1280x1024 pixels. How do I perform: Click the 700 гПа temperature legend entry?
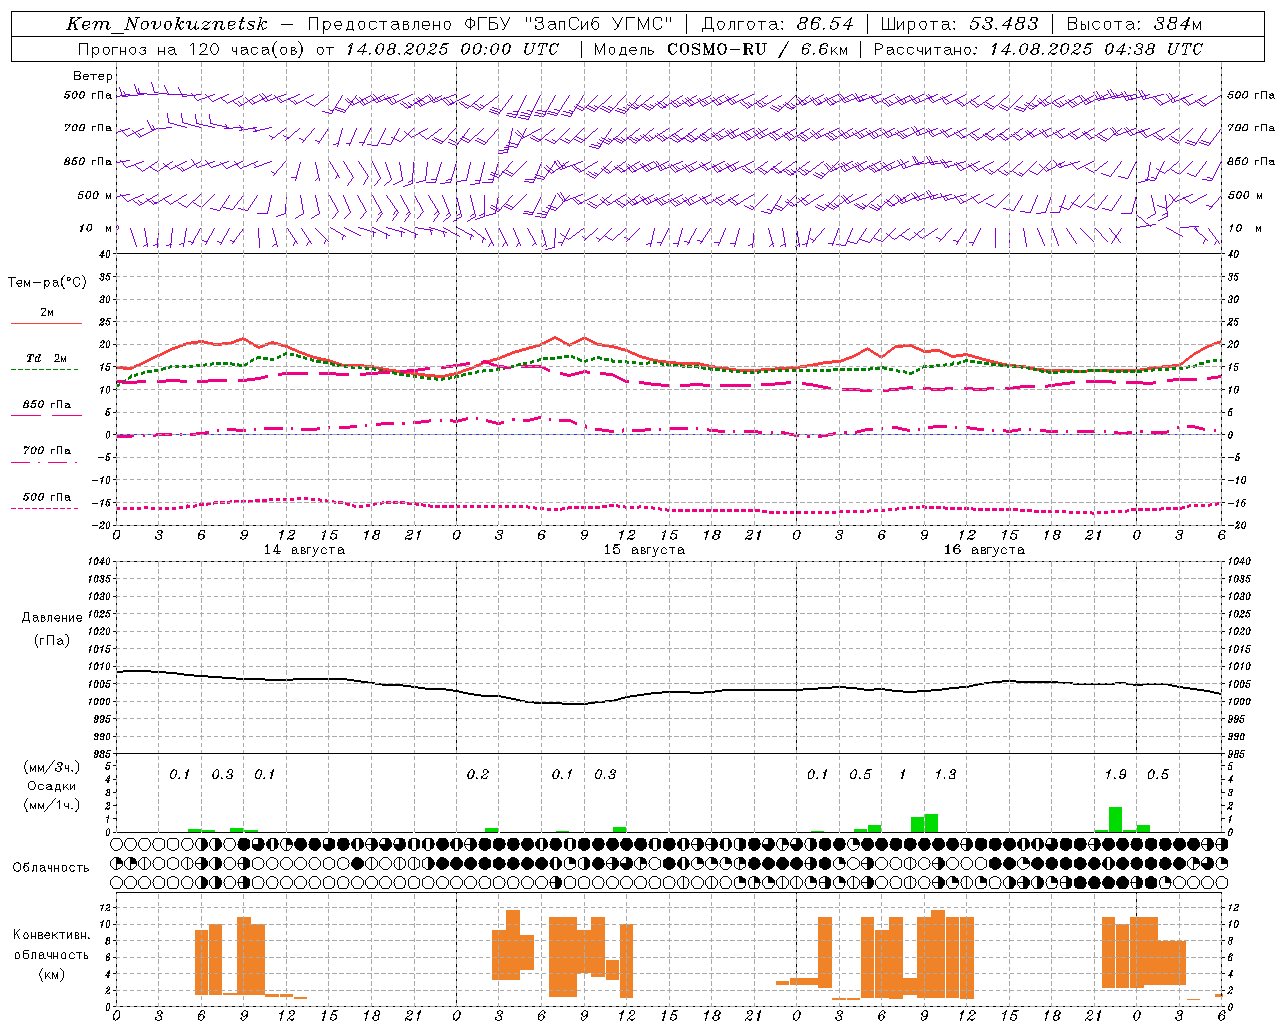pyautogui.click(x=47, y=451)
